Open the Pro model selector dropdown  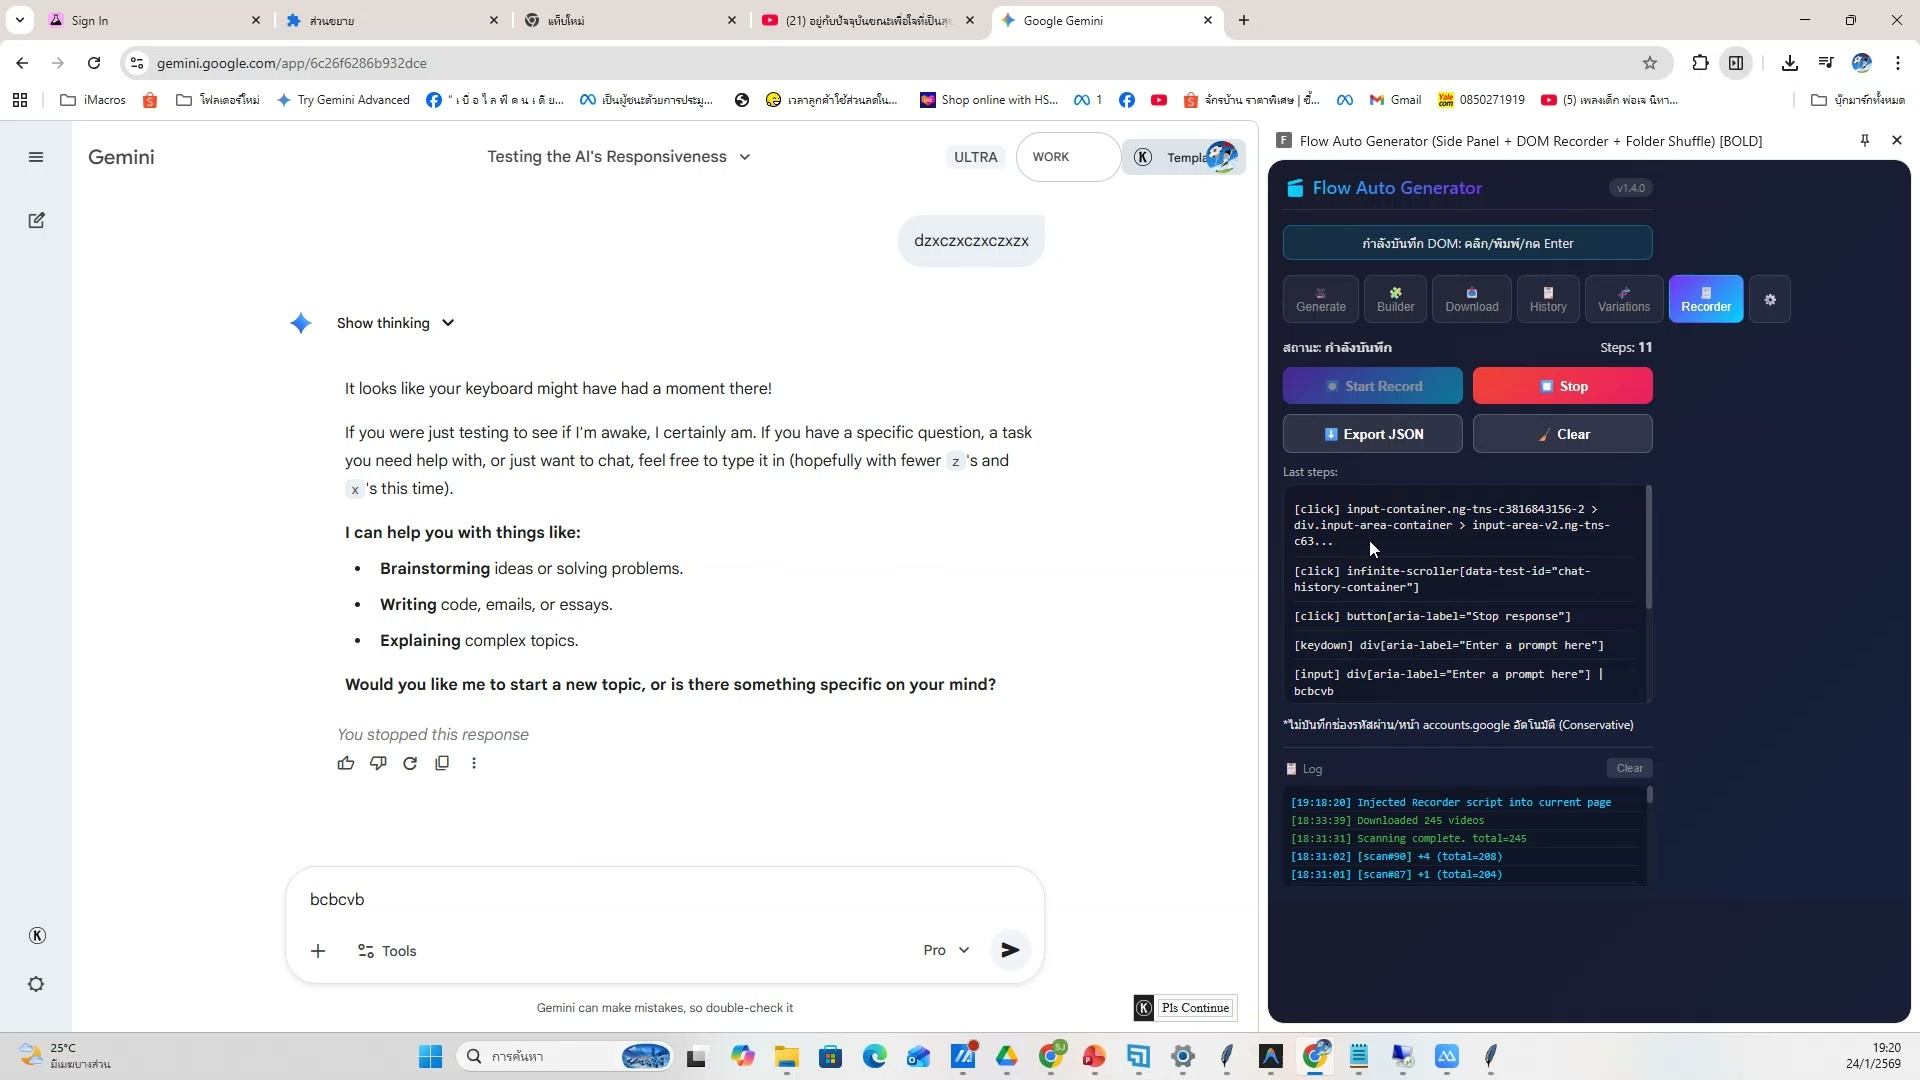945,950
